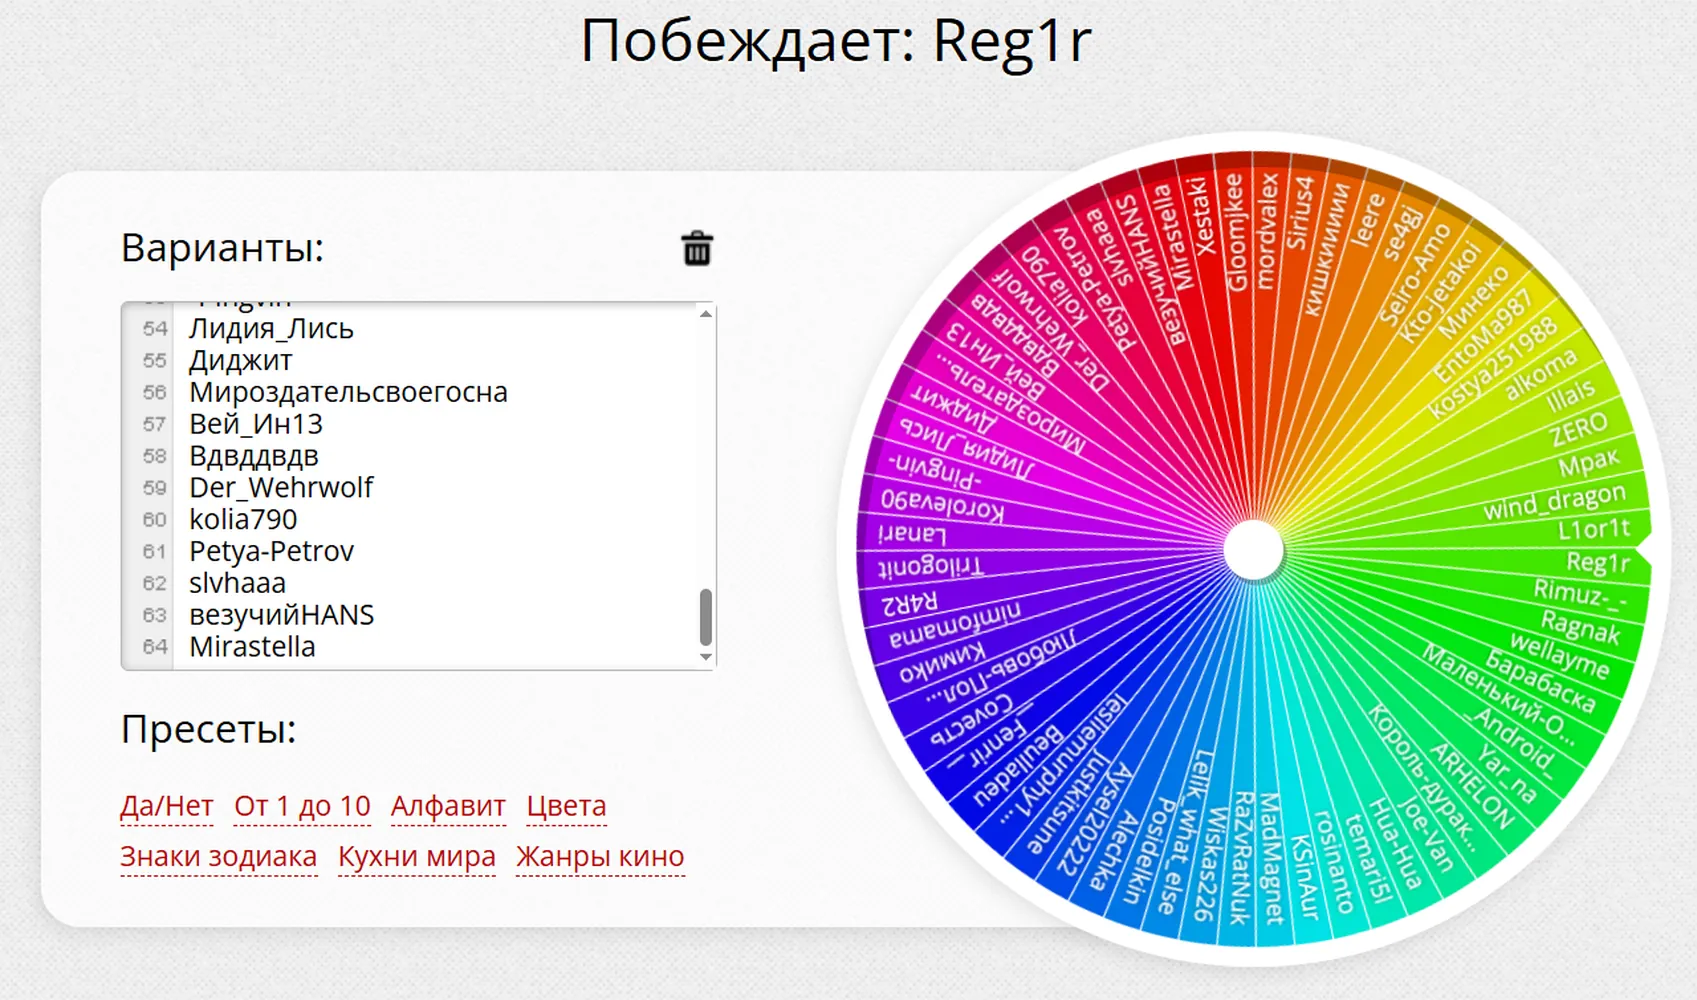Click line 61 Petya-Petrov in the list
The width and height of the screenshot is (1697, 1000).
[x=271, y=551]
